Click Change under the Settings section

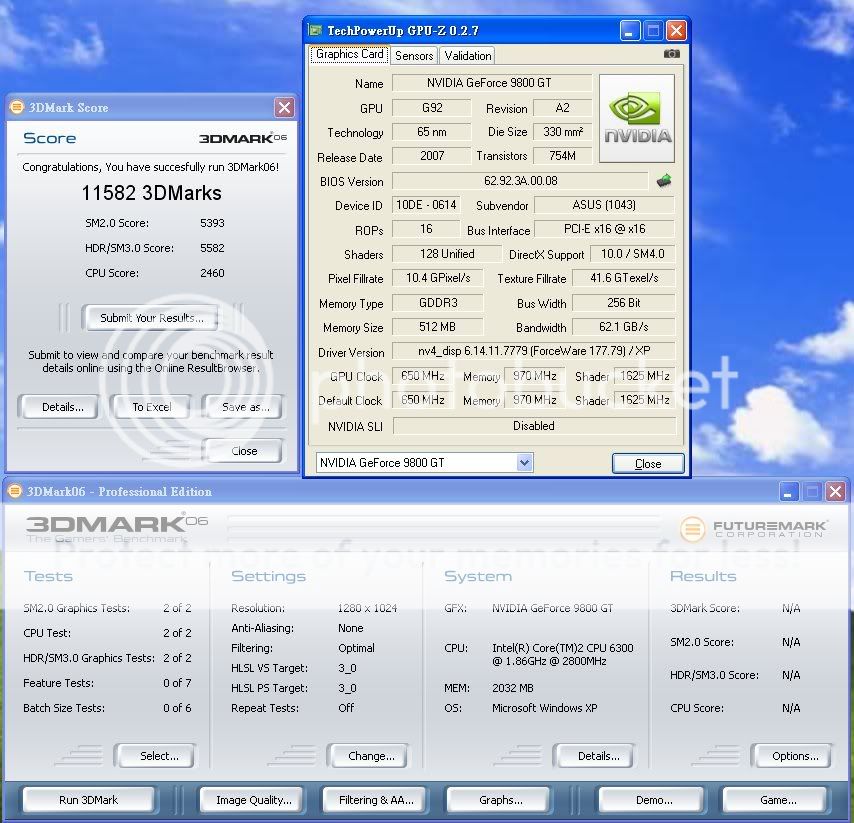(370, 756)
